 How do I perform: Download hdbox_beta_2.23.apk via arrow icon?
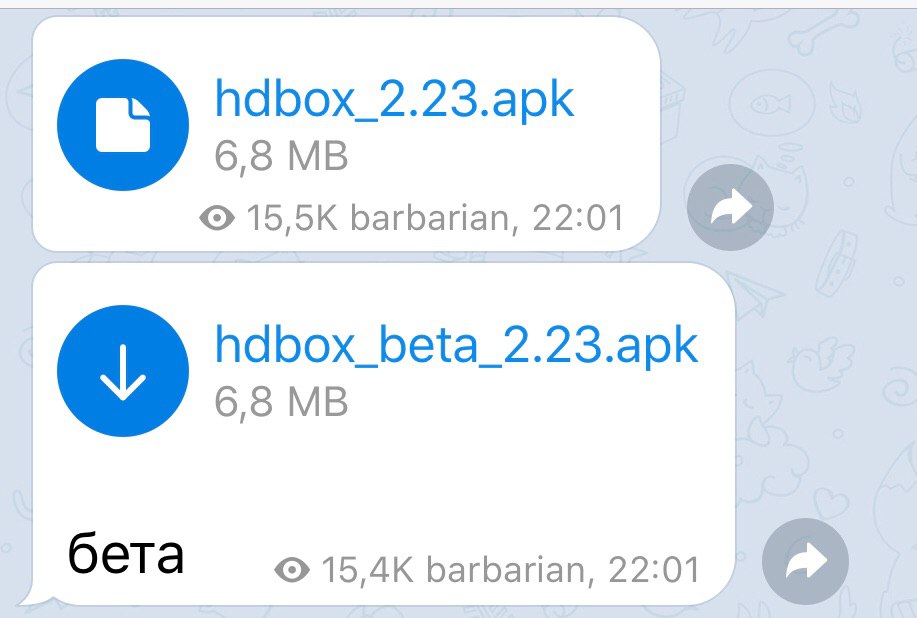(123, 371)
